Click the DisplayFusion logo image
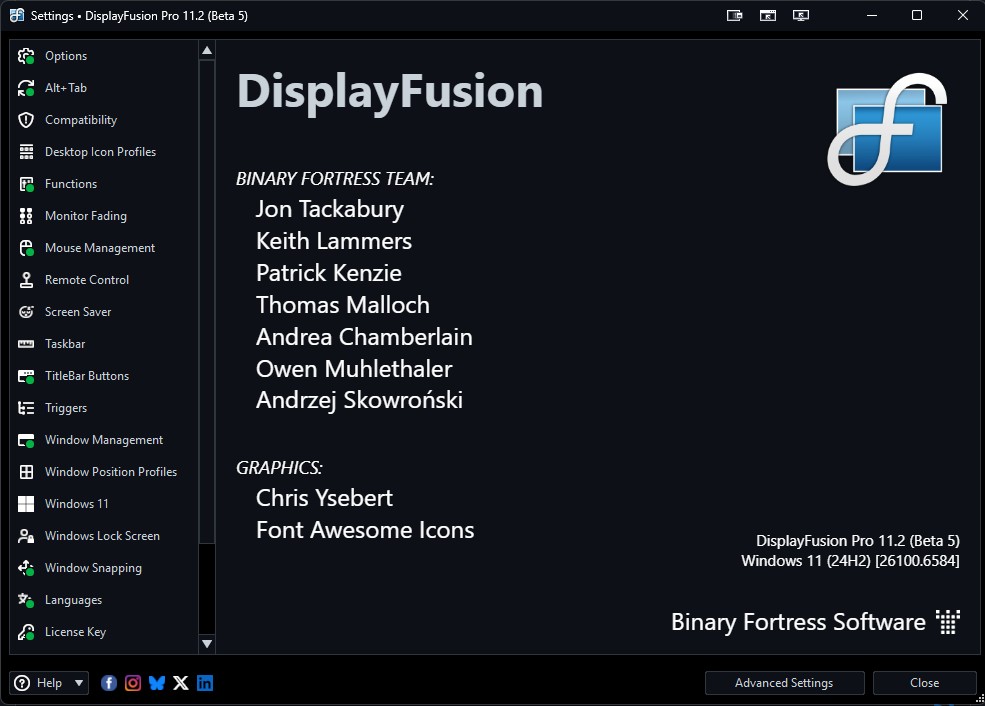The width and height of the screenshot is (985, 706). 886,129
